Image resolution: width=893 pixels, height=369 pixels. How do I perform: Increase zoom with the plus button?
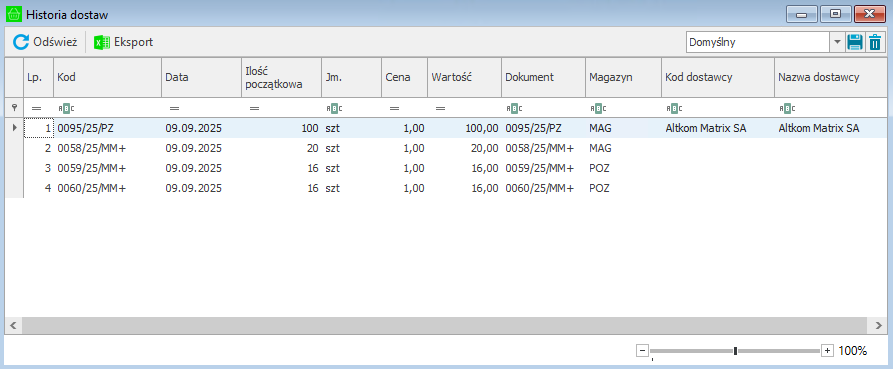pyautogui.click(x=827, y=351)
